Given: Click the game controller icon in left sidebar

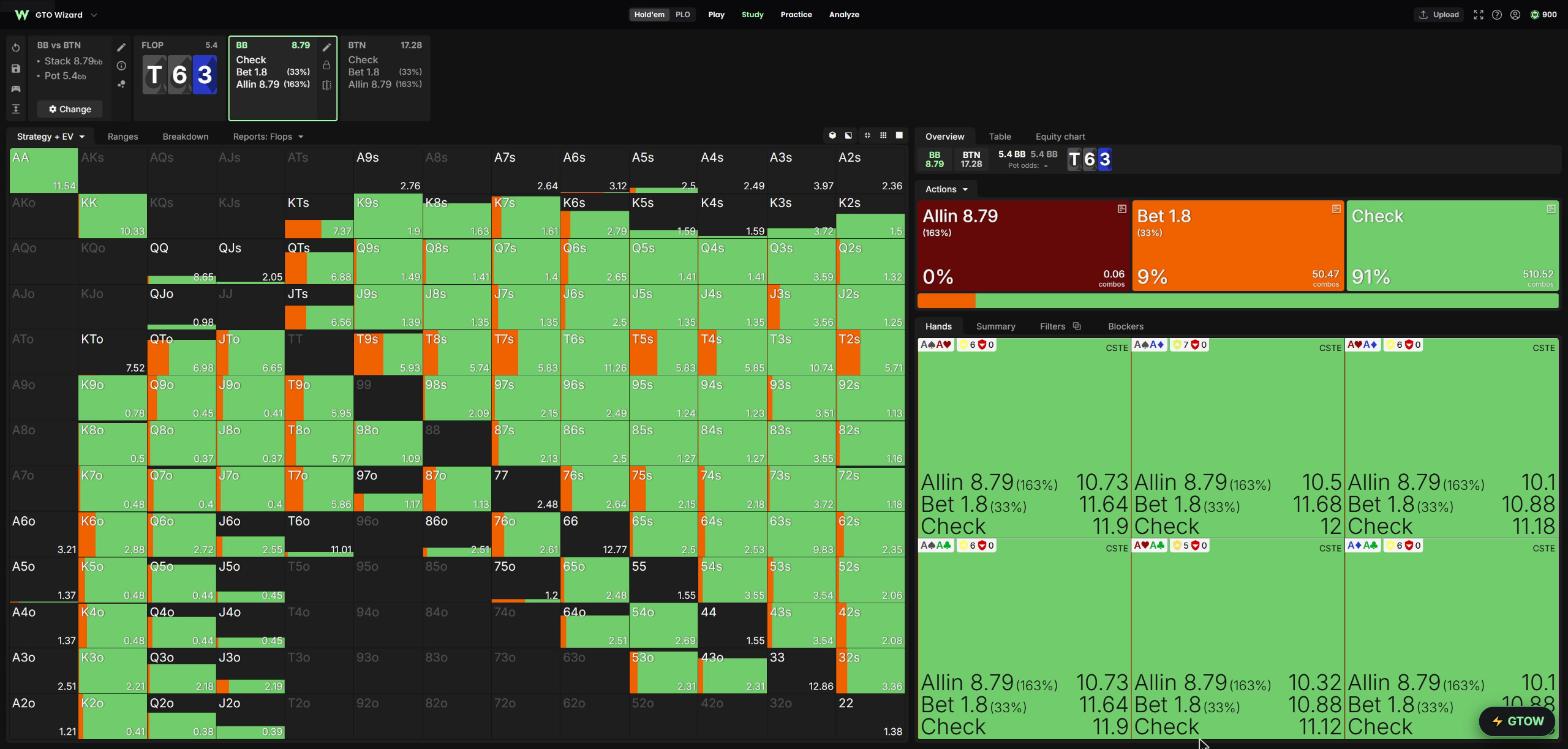Looking at the screenshot, I should 15,89.
